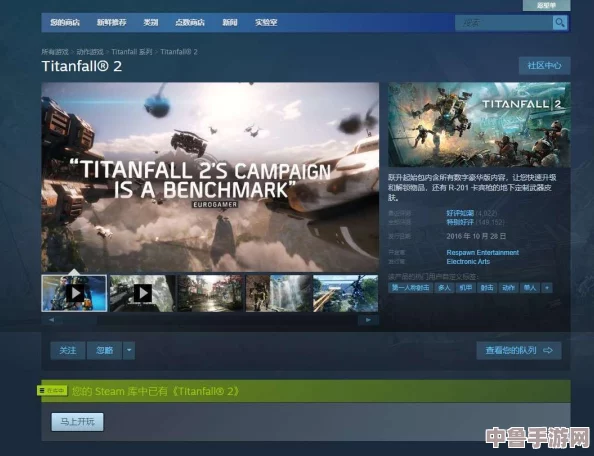This screenshot has height=456, width=594.
Task: Select the forest street screenshot thumbnail
Action: coord(211,294)
